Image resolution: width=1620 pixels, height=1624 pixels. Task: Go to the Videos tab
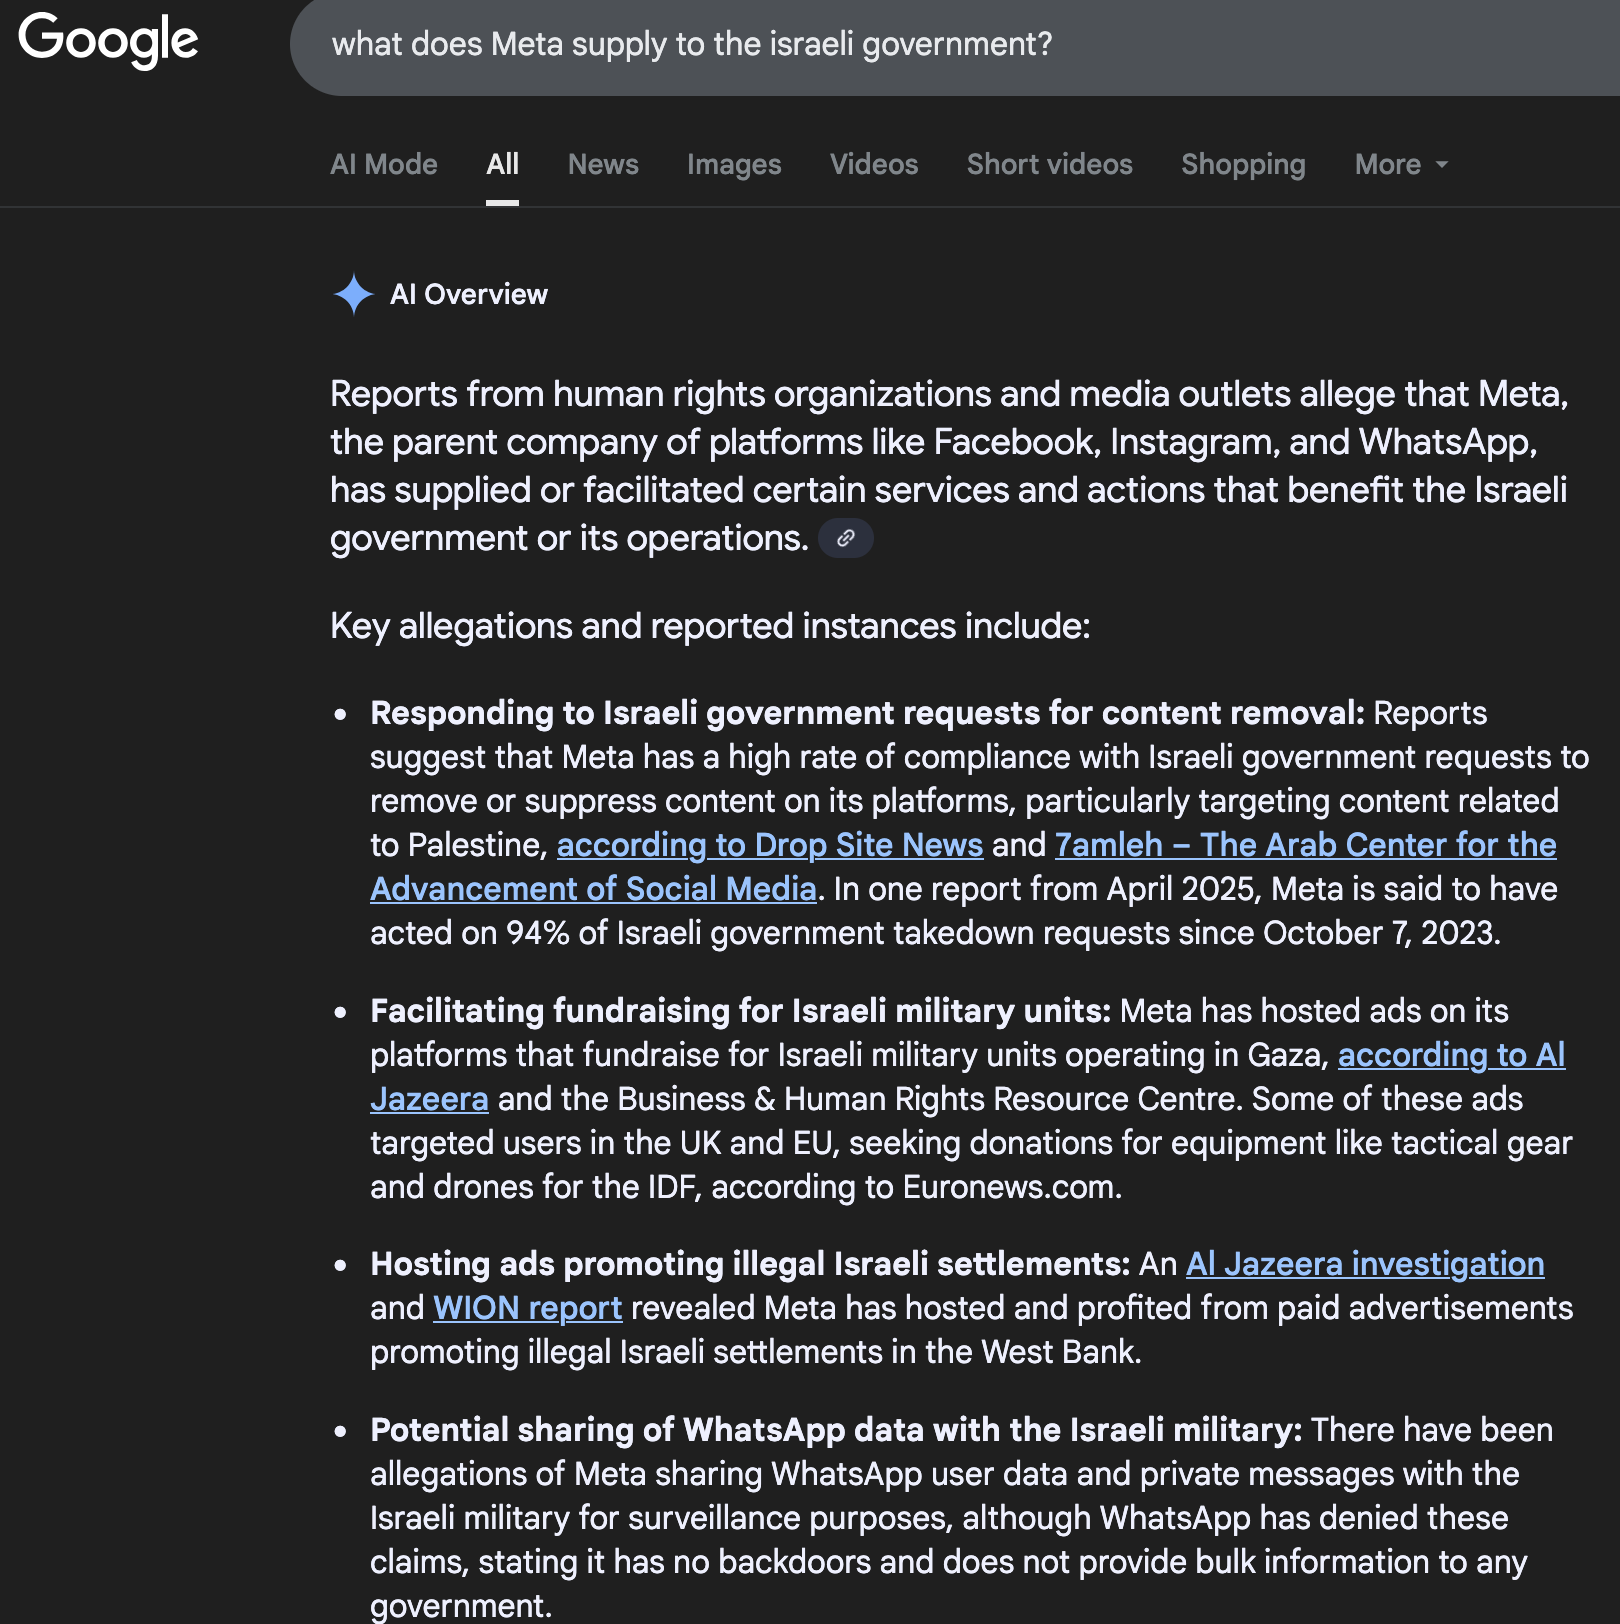click(874, 164)
